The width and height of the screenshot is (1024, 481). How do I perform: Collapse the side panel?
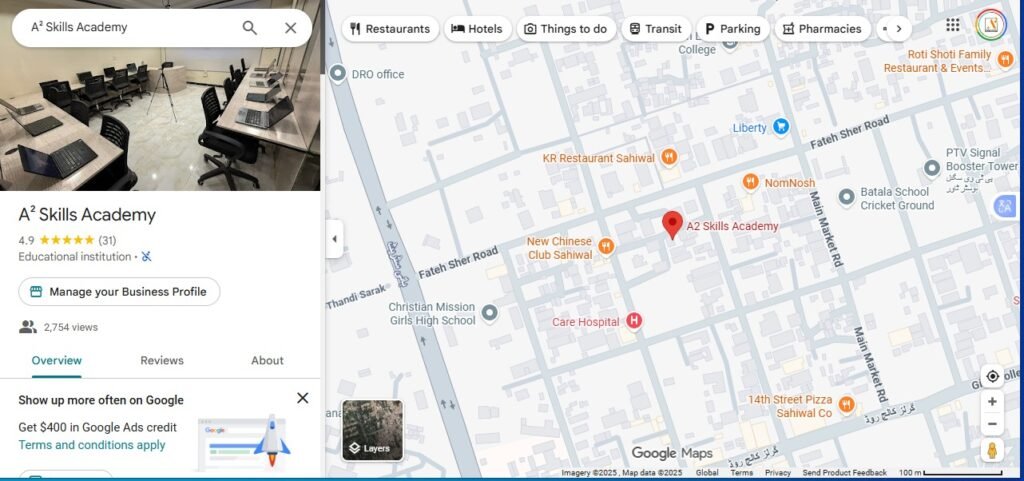click(x=334, y=239)
